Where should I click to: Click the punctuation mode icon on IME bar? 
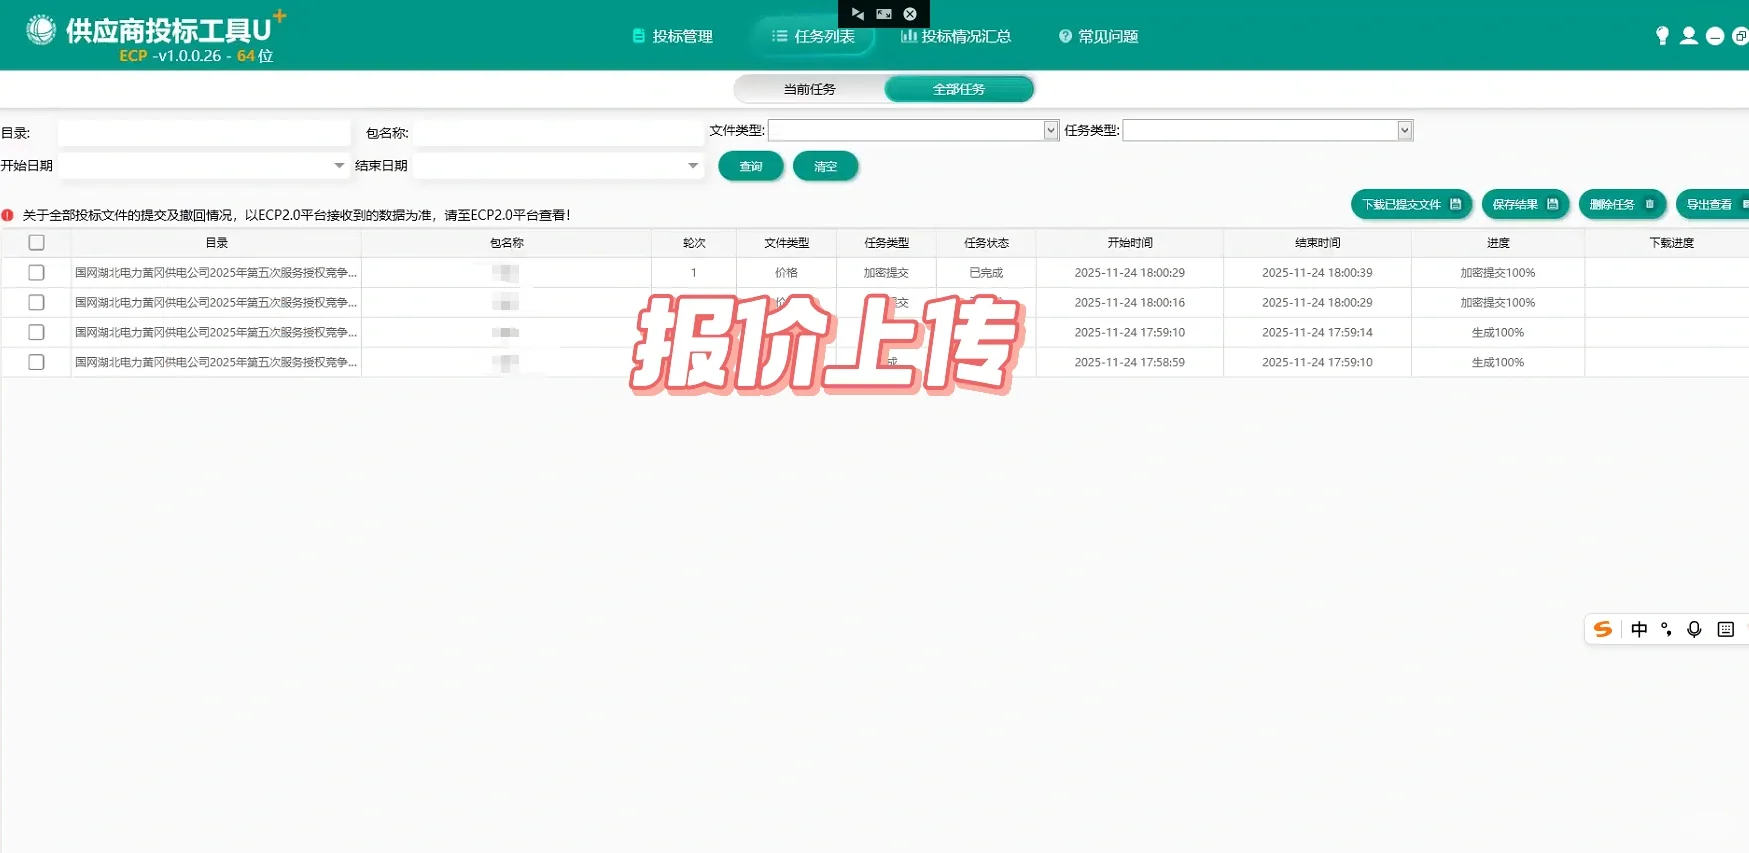click(1666, 629)
